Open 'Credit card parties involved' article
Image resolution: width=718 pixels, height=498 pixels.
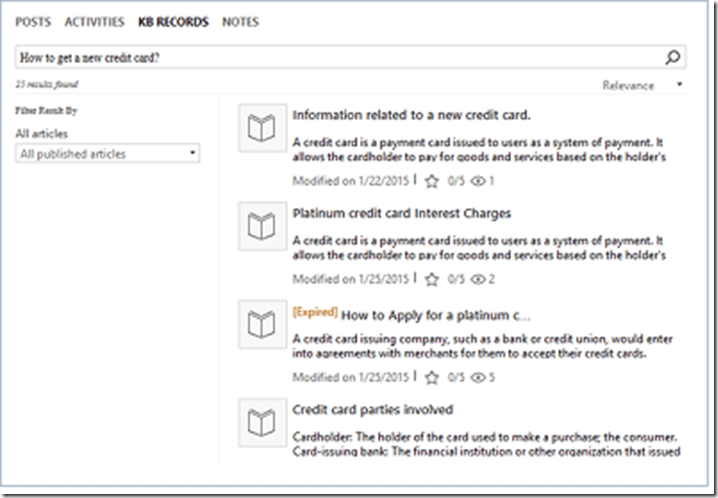click(x=372, y=409)
